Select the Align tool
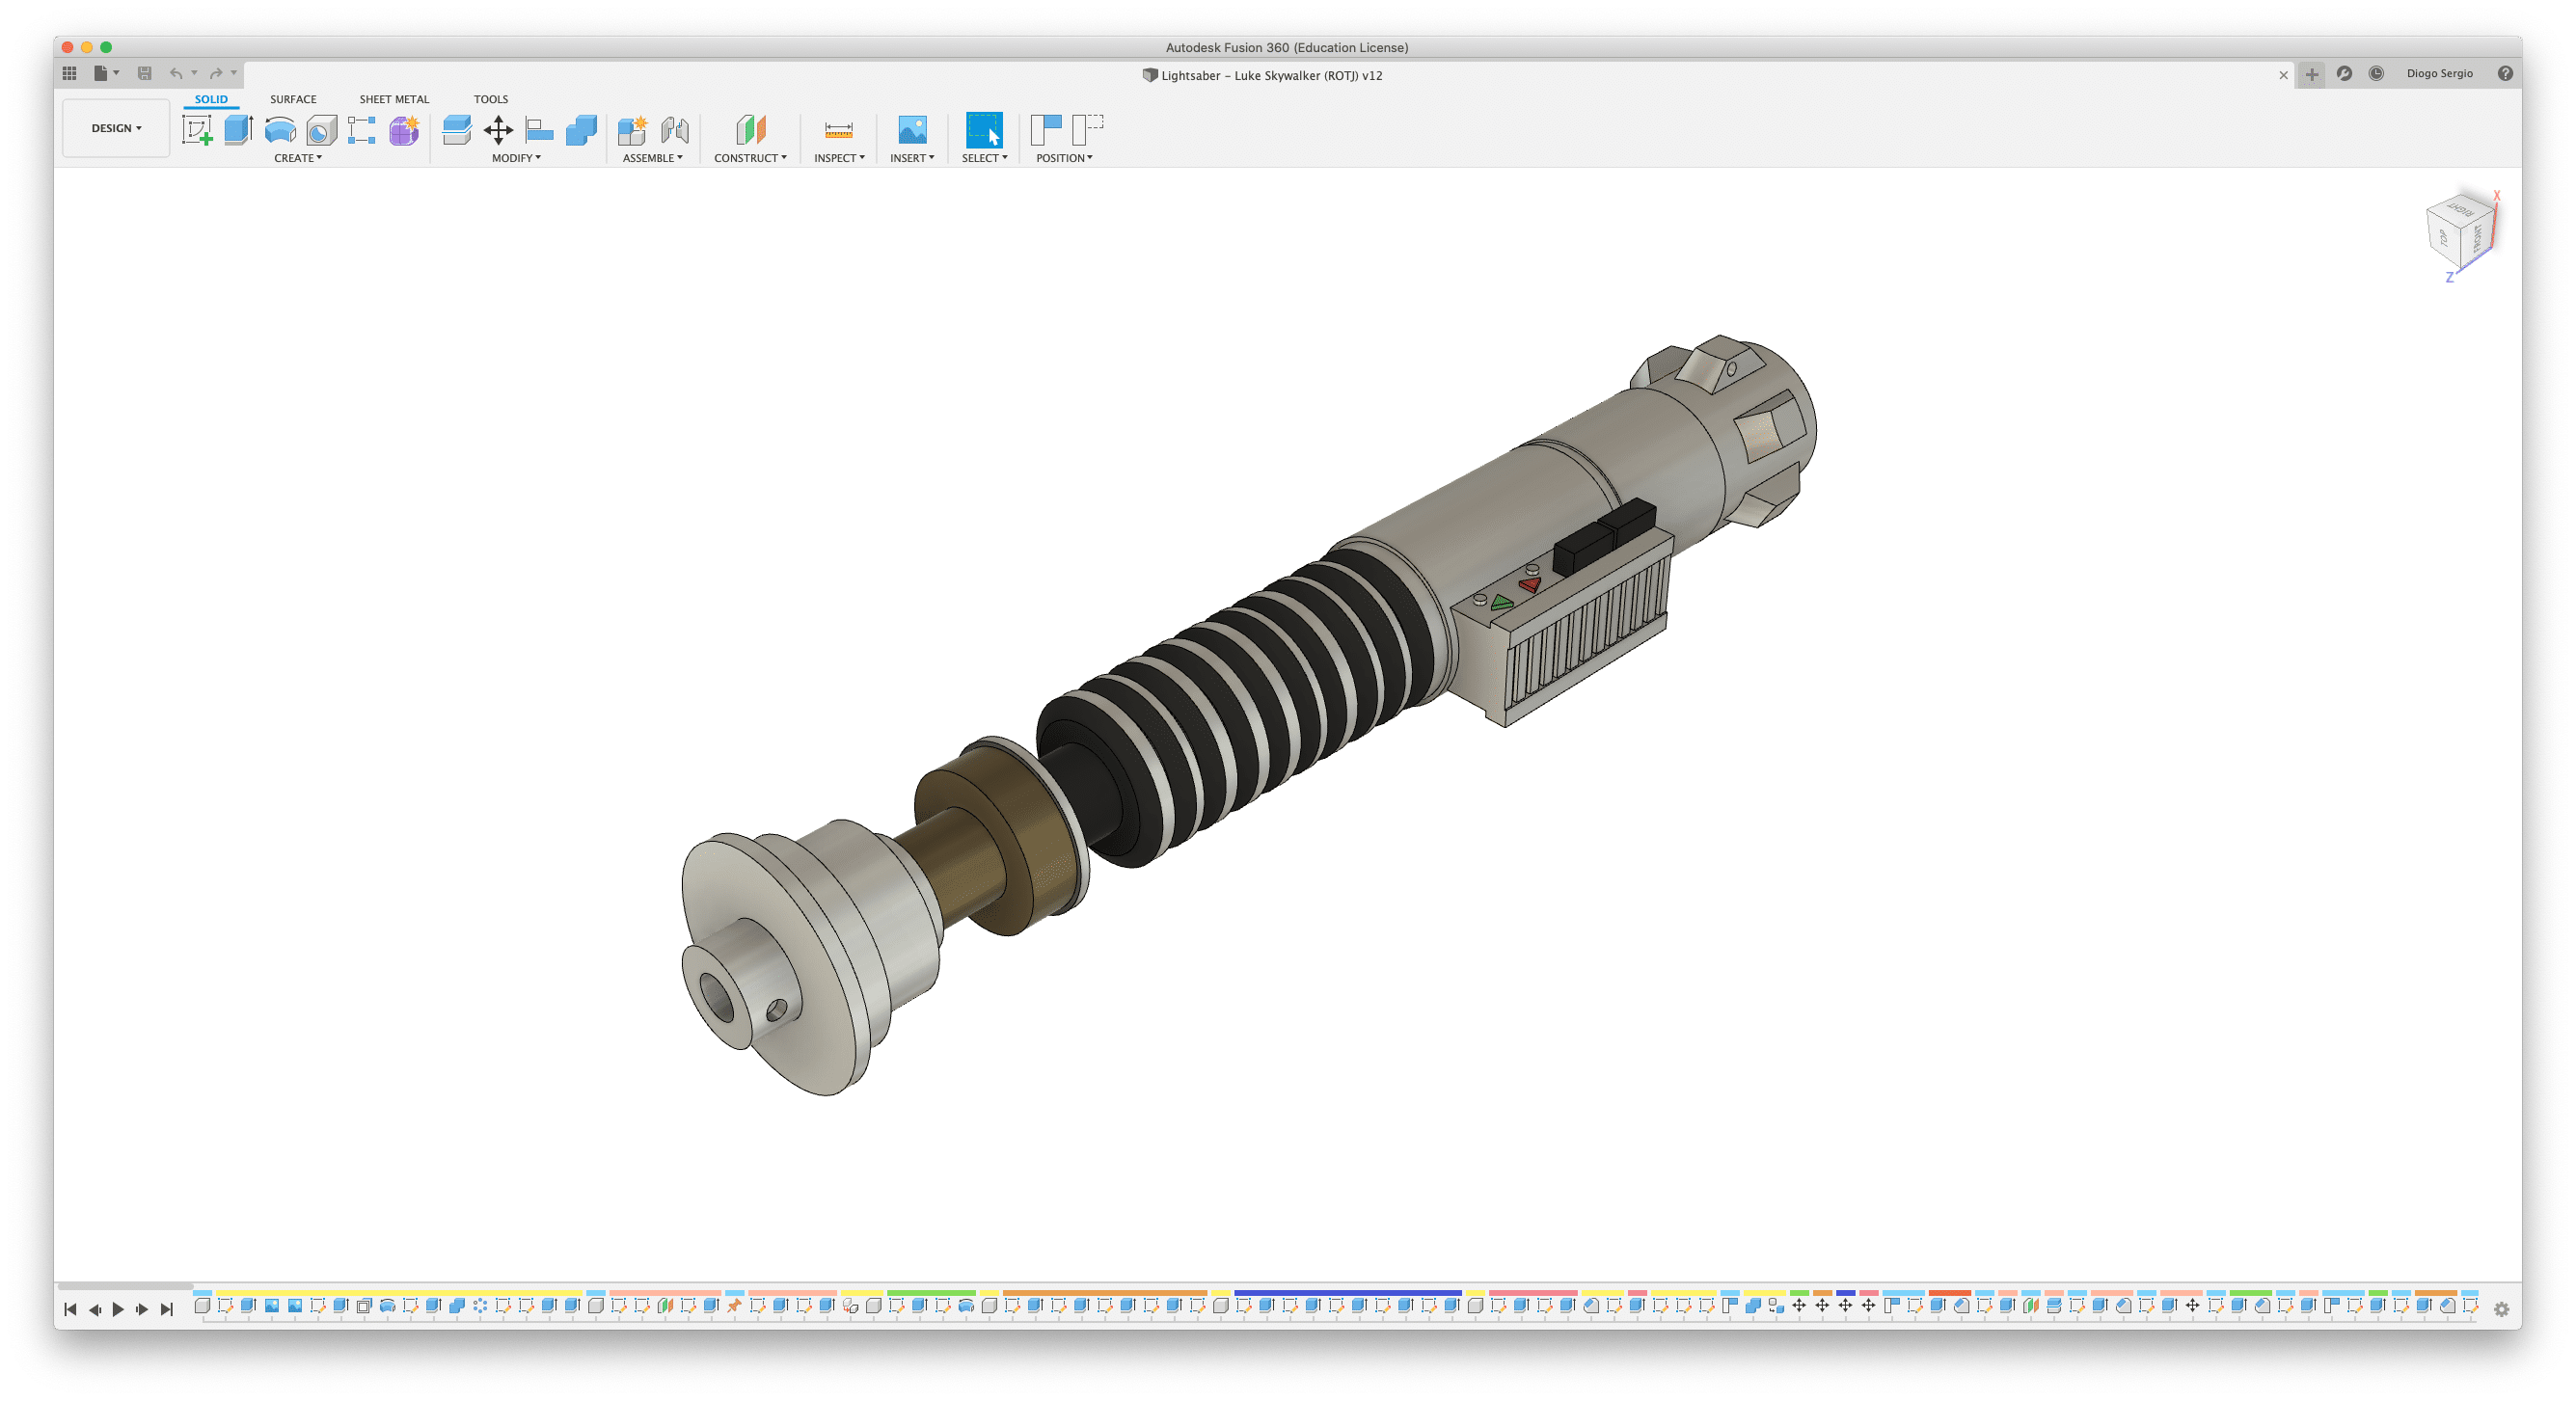This screenshot has width=2576, height=1401. point(539,130)
